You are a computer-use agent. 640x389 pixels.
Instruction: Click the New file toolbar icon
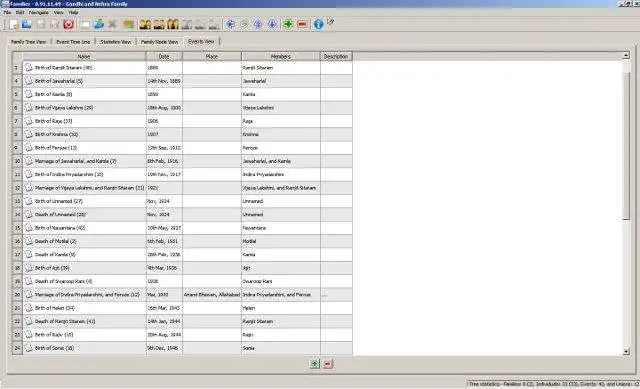pos(13,24)
